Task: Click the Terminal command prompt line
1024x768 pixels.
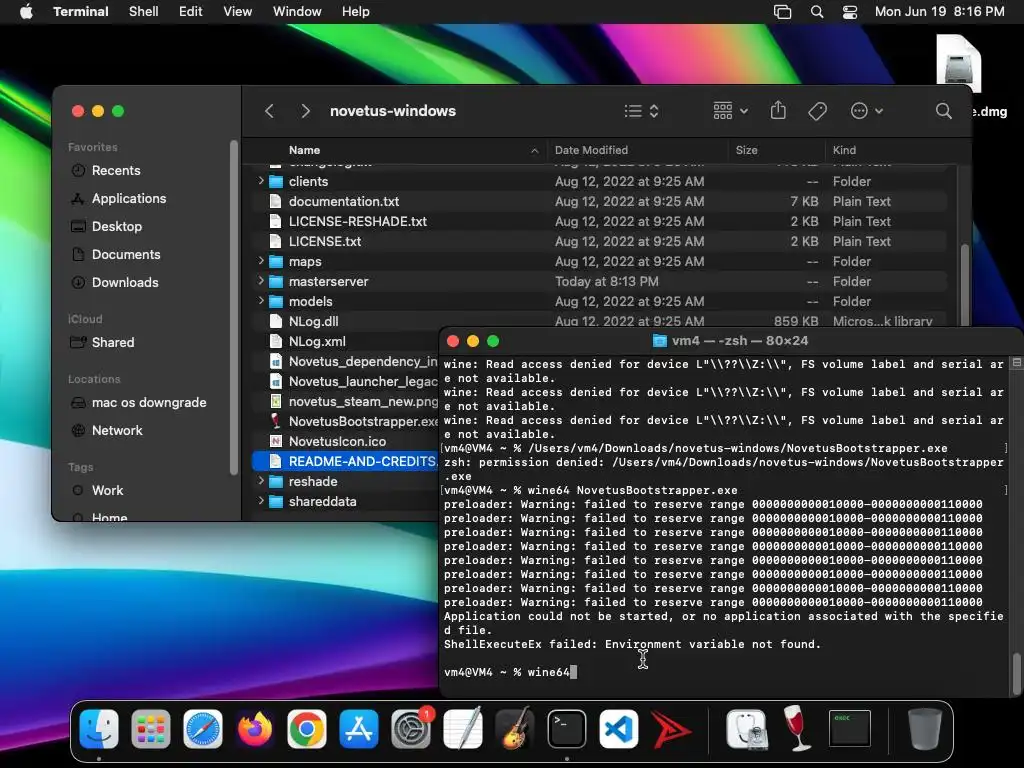Action: (725, 672)
